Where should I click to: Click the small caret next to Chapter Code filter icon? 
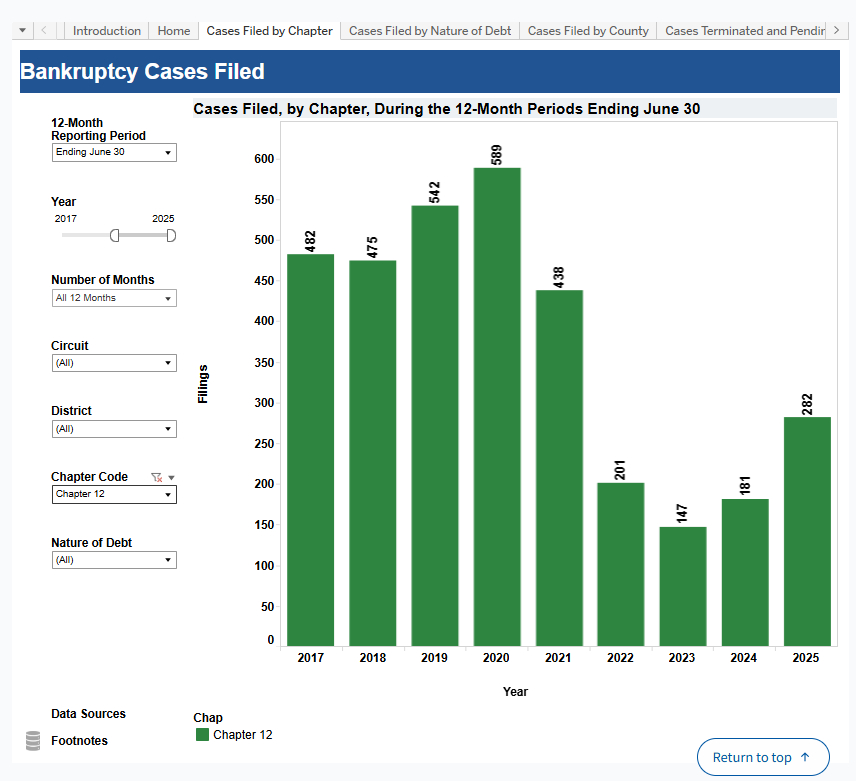[171, 478]
